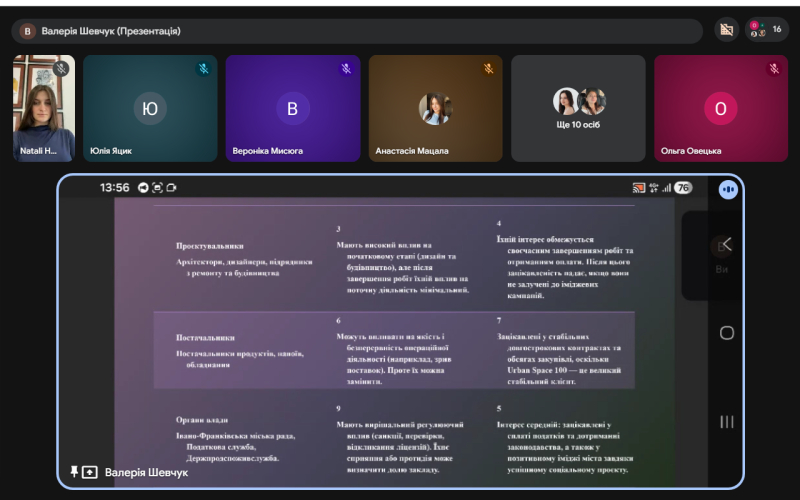800x500 pixels.
Task: Click muted mic icon on Вероніка Мисюга's tile
Action: (x=346, y=69)
